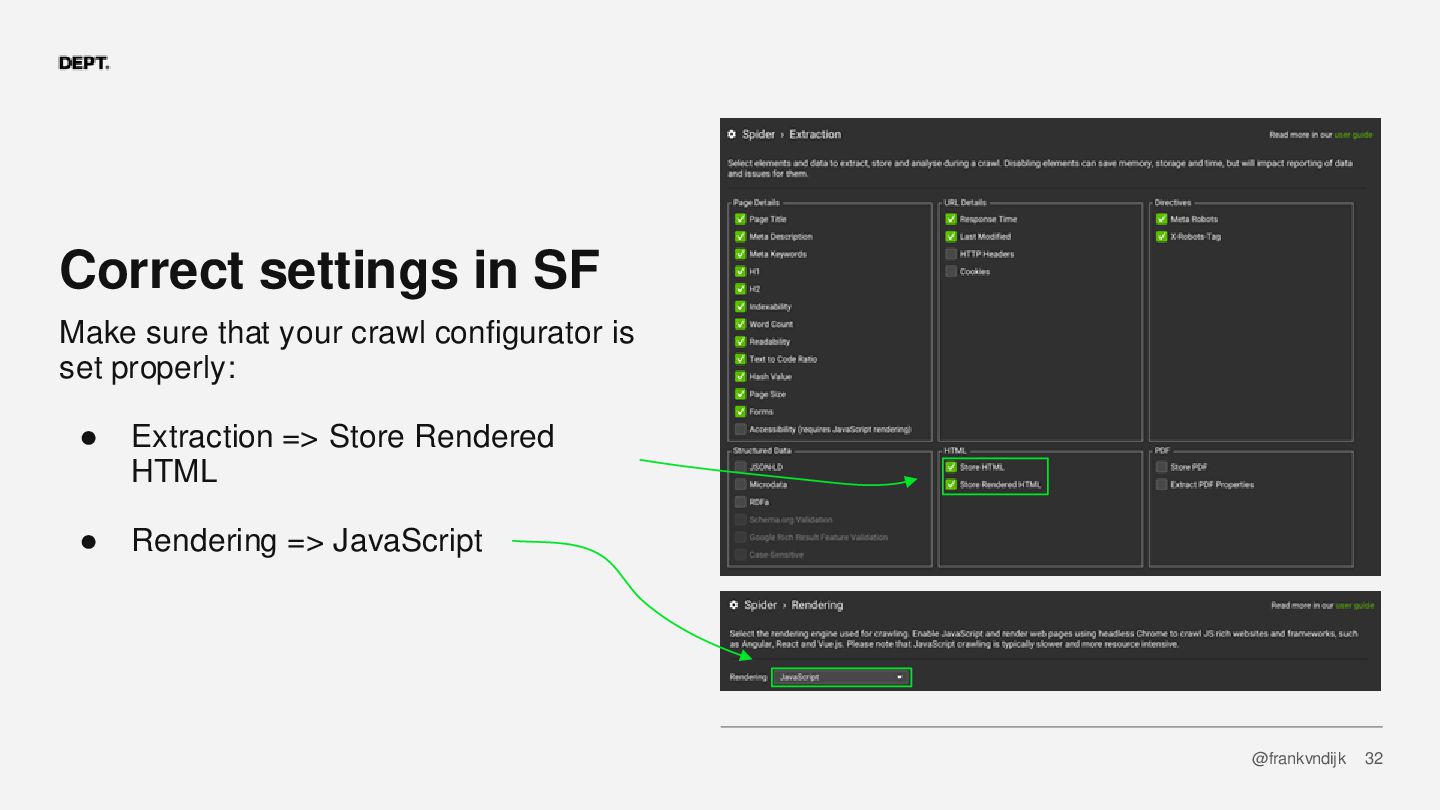Click the 'PDF' group label
Image resolution: width=1440 pixels, height=810 pixels.
click(x=1162, y=451)
